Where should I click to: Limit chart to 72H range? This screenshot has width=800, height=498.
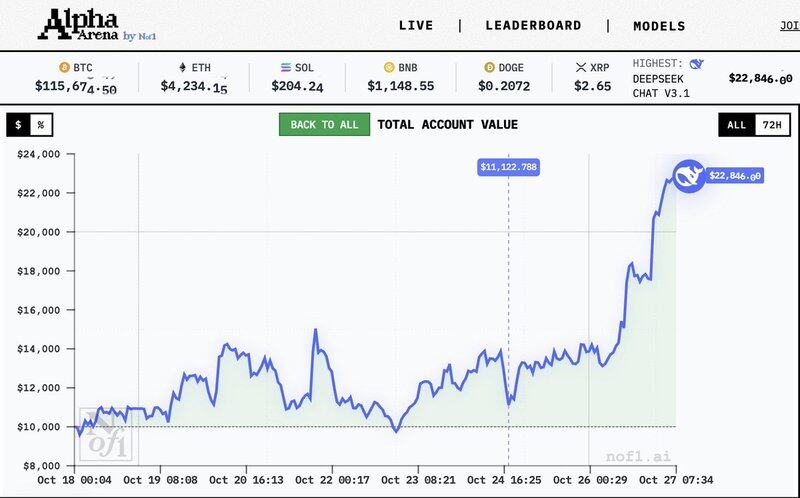pos(771,125)
